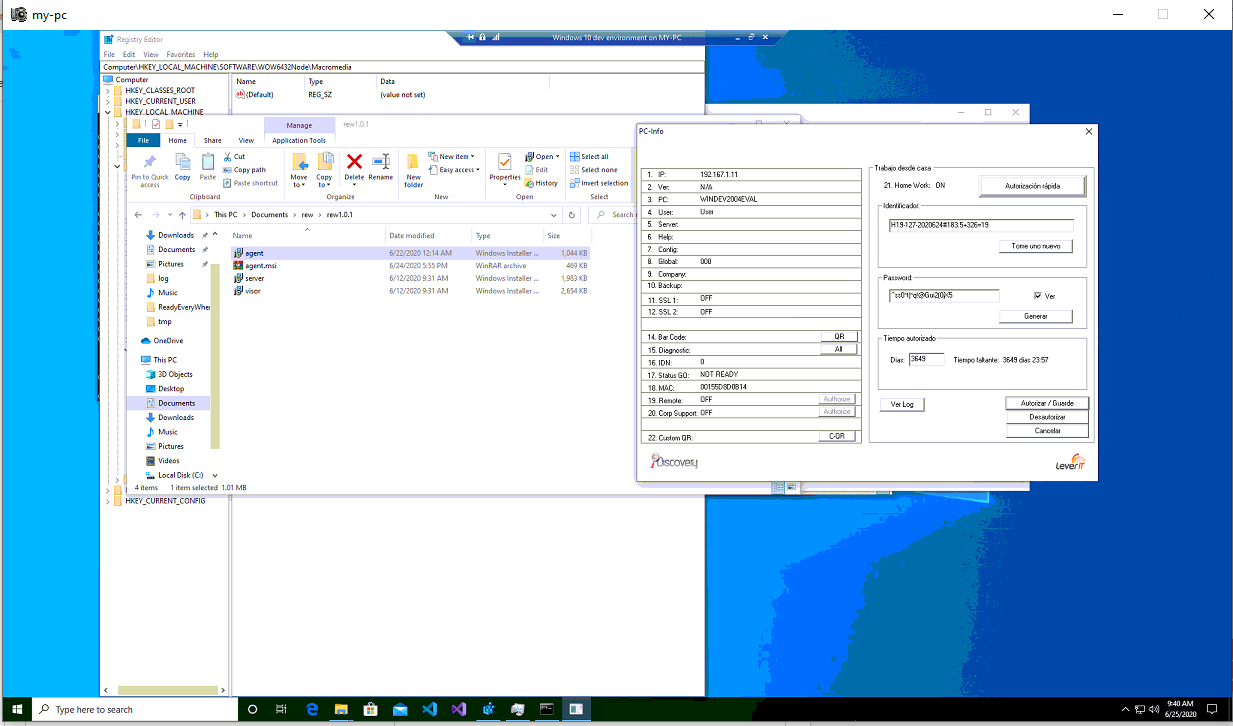
Task: Switch to the View ribbon tab
Action: tap(246, 141)
